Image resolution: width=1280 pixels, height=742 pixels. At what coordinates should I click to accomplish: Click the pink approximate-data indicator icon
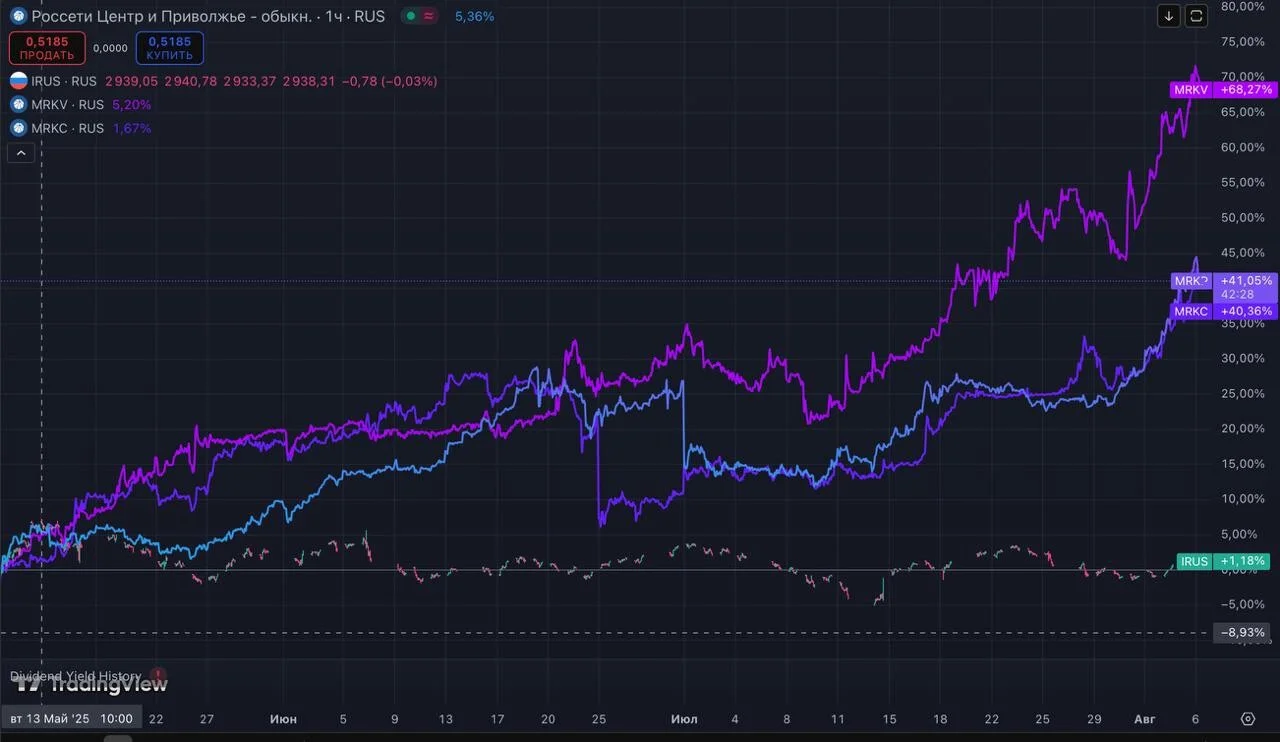click(428, 16)
